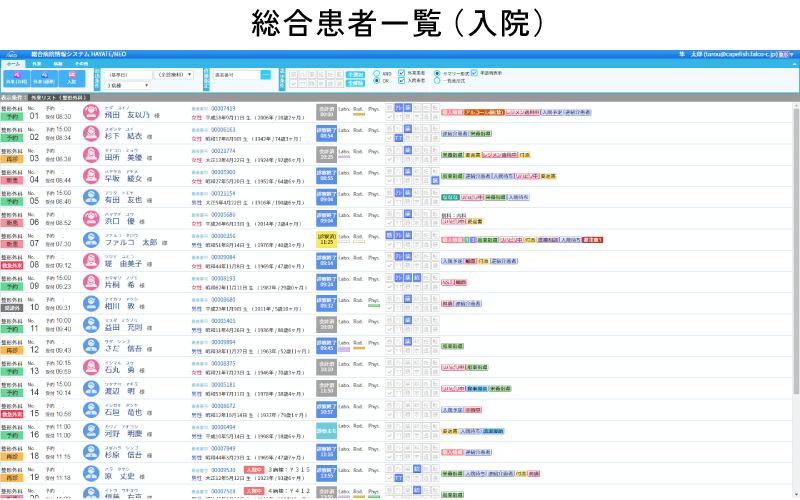Click the gray 会計済 status icon in row 01

pyautogui.click(x=325, y=113)
